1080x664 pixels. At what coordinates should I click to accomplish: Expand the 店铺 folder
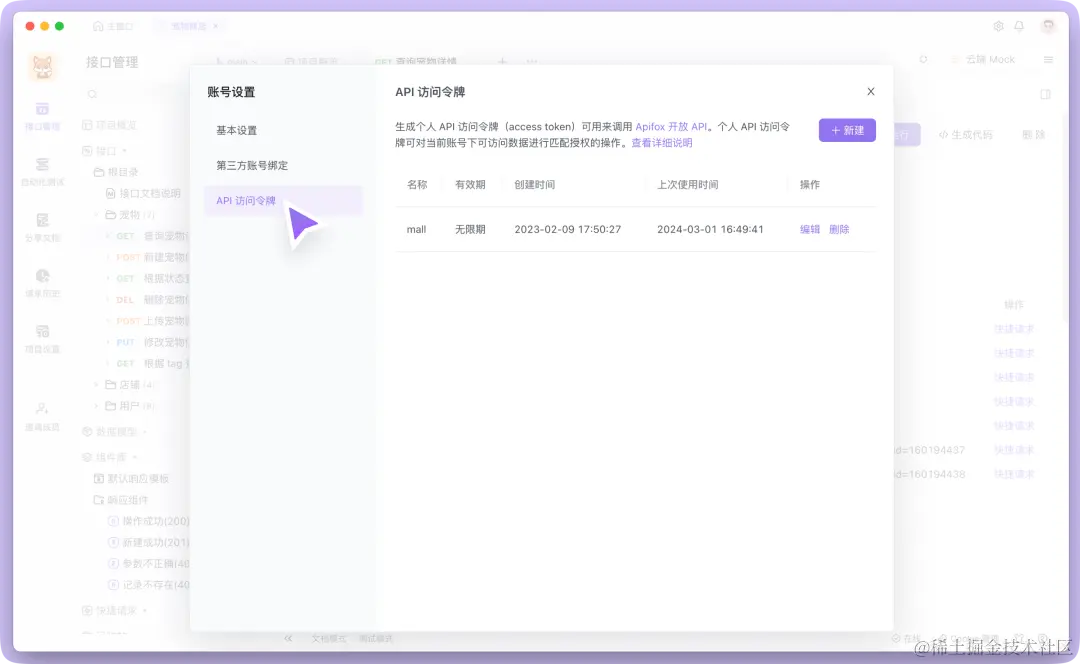[x=97, y=384]
